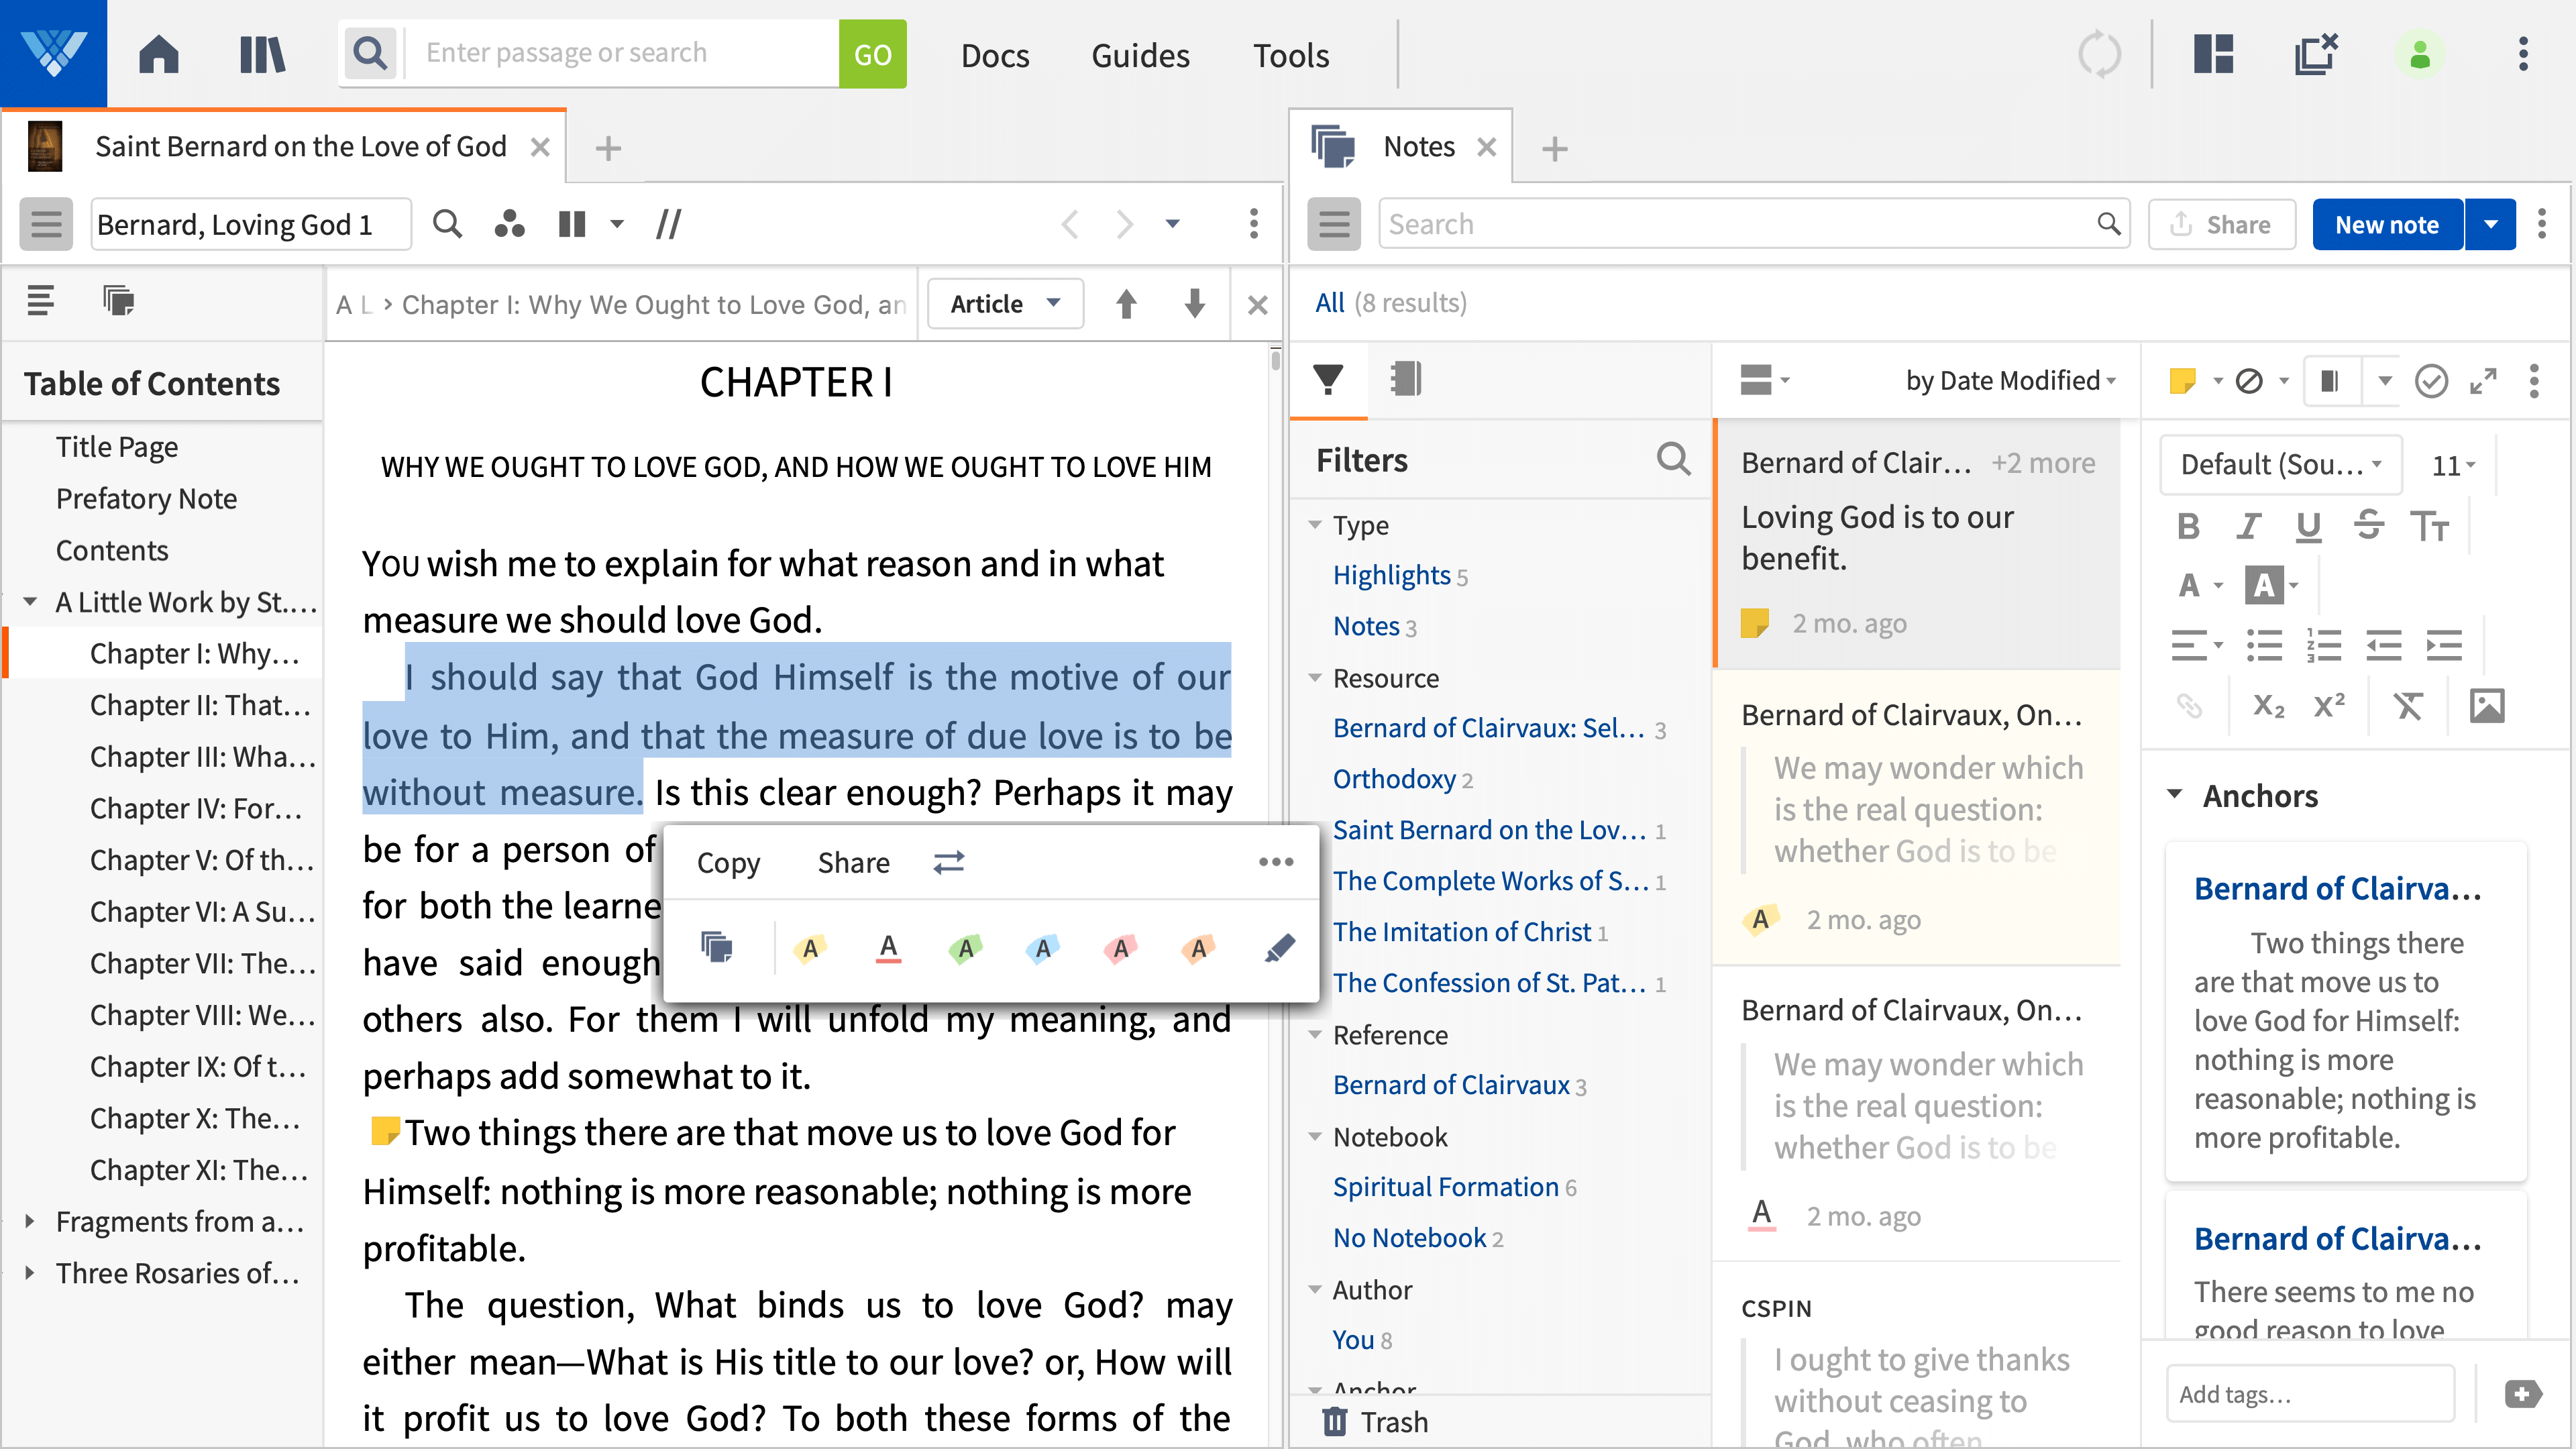Open the Notes panel hamburger menu
The height and width of the screenshot is (1449, 2576).
[1334, 223]
